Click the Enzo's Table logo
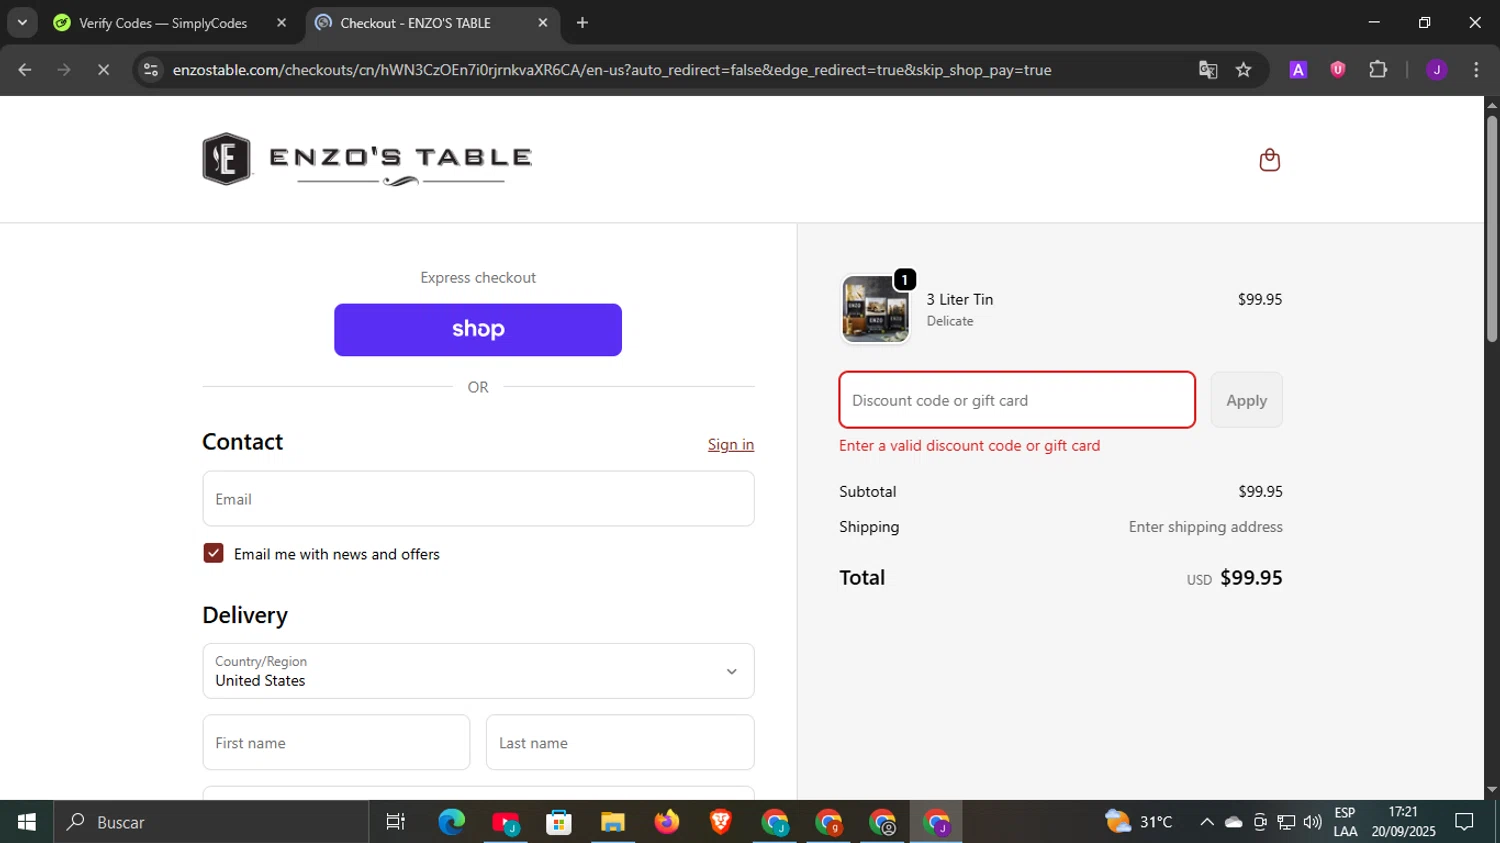 point(367,159)
